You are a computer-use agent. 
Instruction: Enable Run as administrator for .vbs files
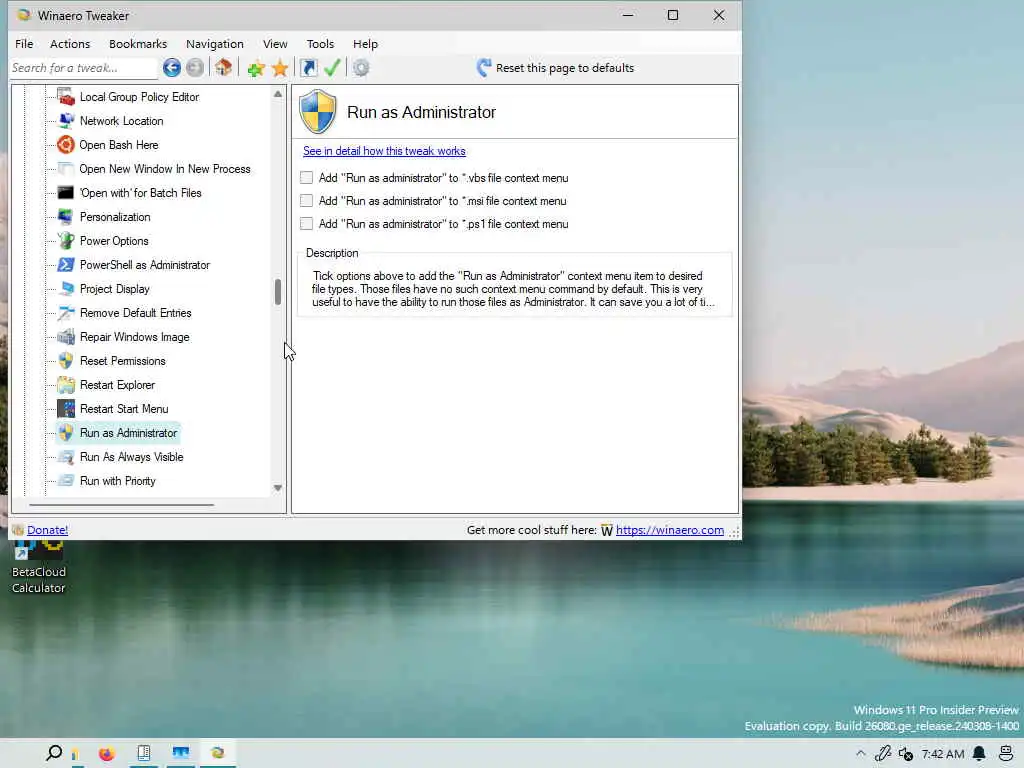coord(306,178)
